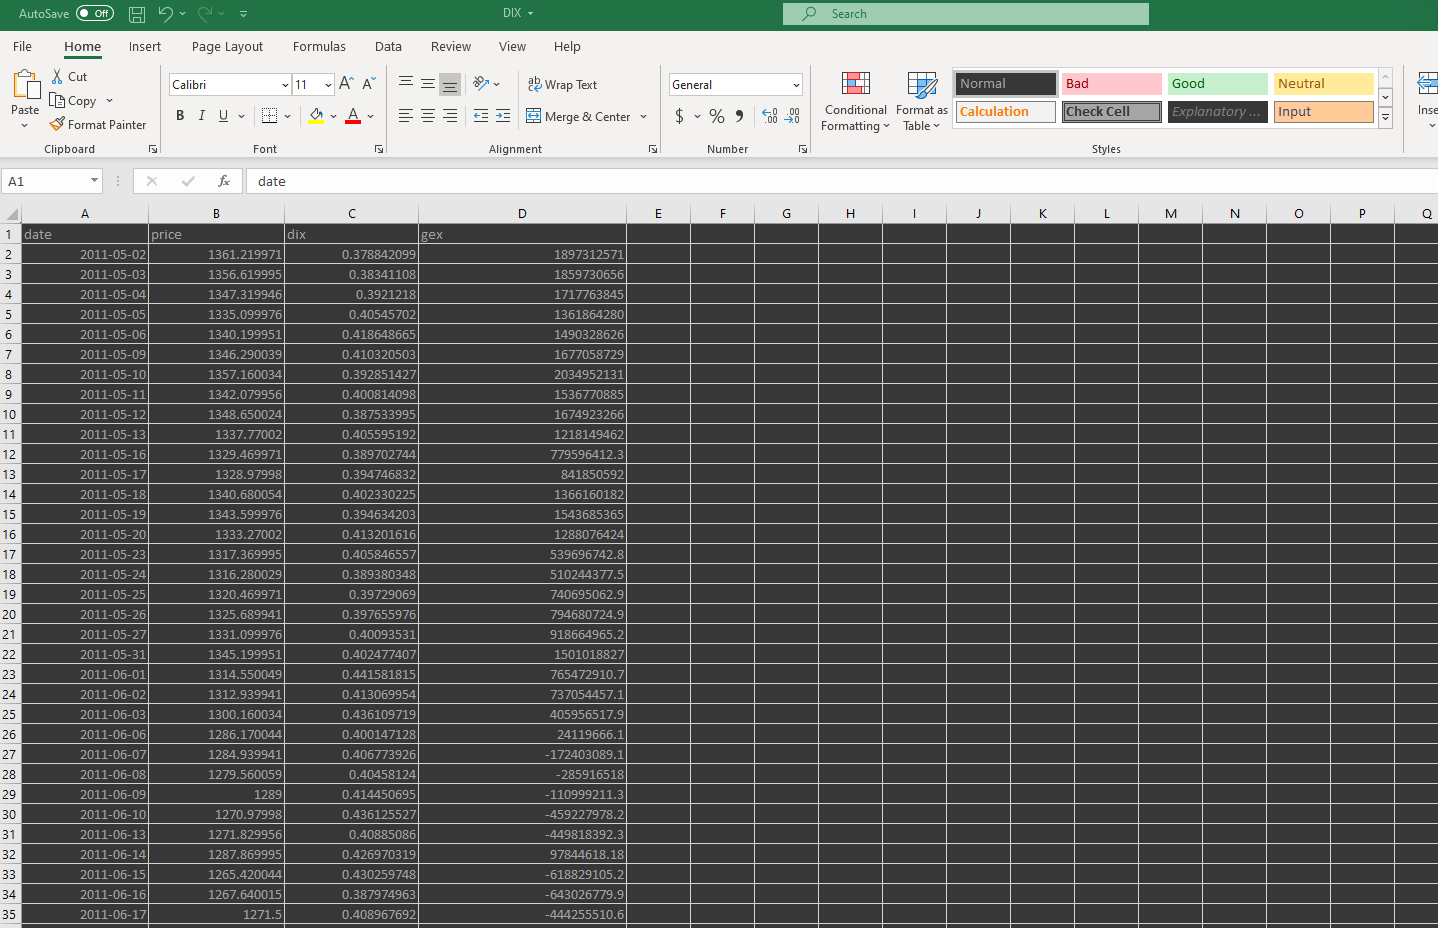Apply the red font color
Screen dimensions: 1438x928
353,116
